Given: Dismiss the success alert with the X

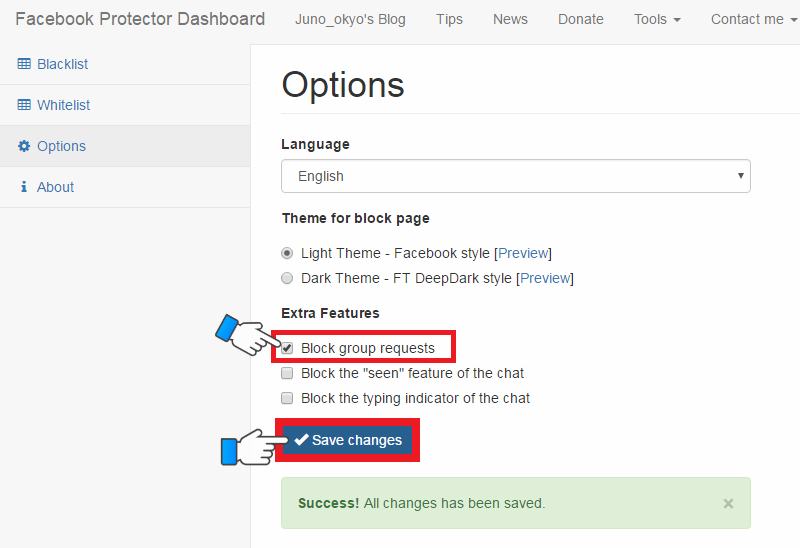Looking at the screenshot, I should click(x=728, y=504).
